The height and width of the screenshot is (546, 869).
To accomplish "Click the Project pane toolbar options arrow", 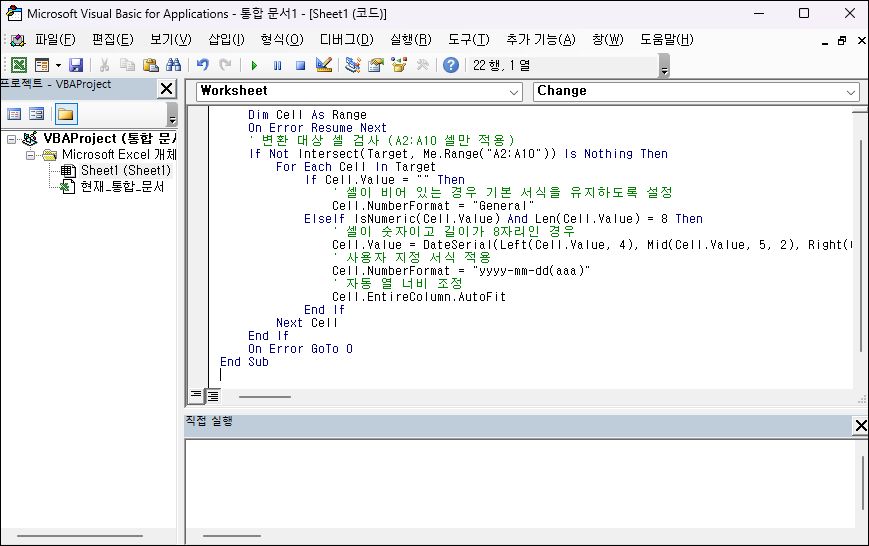I will [172, 114].
